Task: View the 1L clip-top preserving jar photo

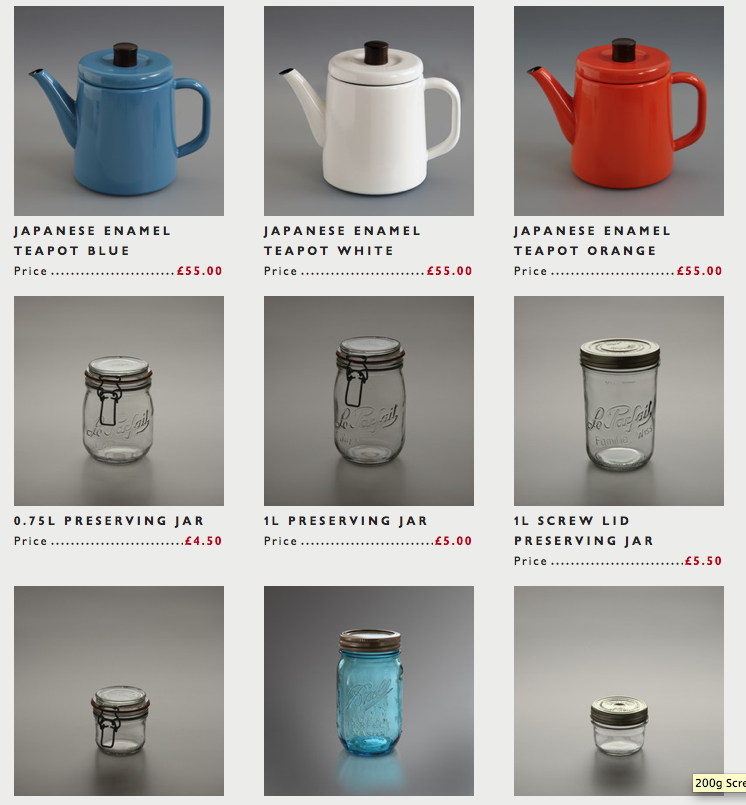Action: pos(369,400)
